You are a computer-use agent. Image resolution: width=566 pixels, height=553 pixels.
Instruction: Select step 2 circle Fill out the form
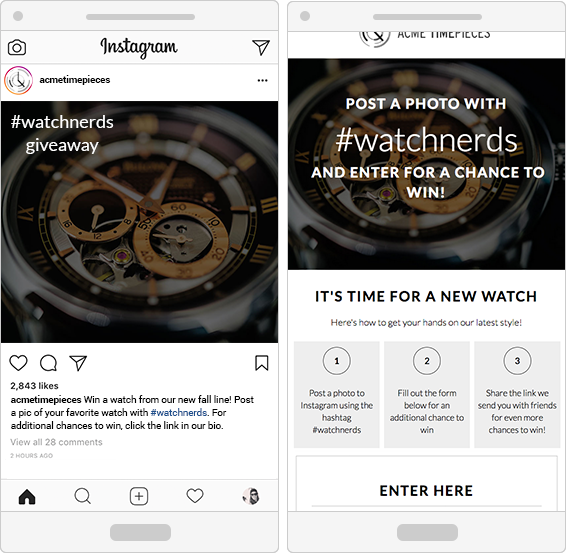[x=427, y=361]
